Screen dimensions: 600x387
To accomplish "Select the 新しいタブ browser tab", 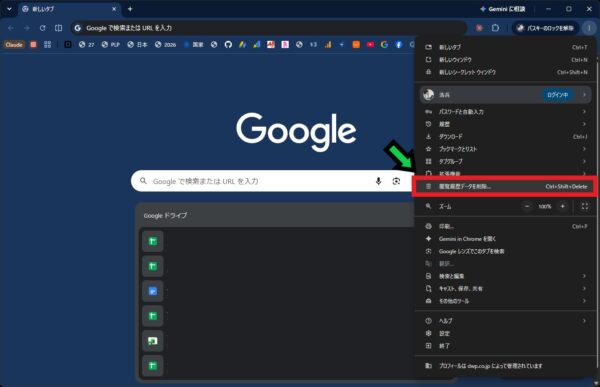I will pyautogui.click(x=70, y=9).
